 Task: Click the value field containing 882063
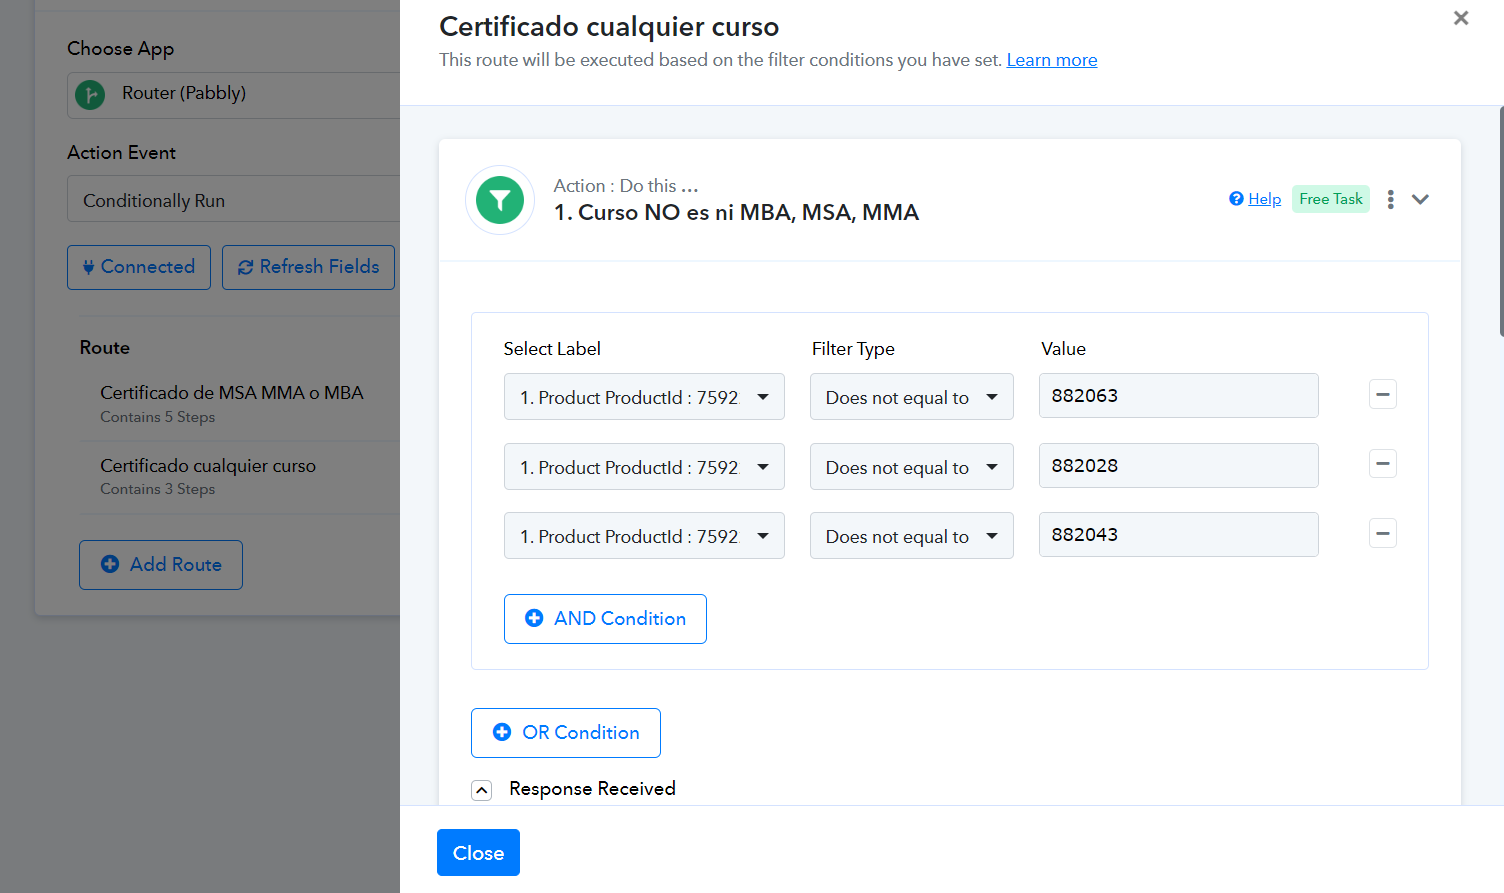click(x=1178, y=396)
